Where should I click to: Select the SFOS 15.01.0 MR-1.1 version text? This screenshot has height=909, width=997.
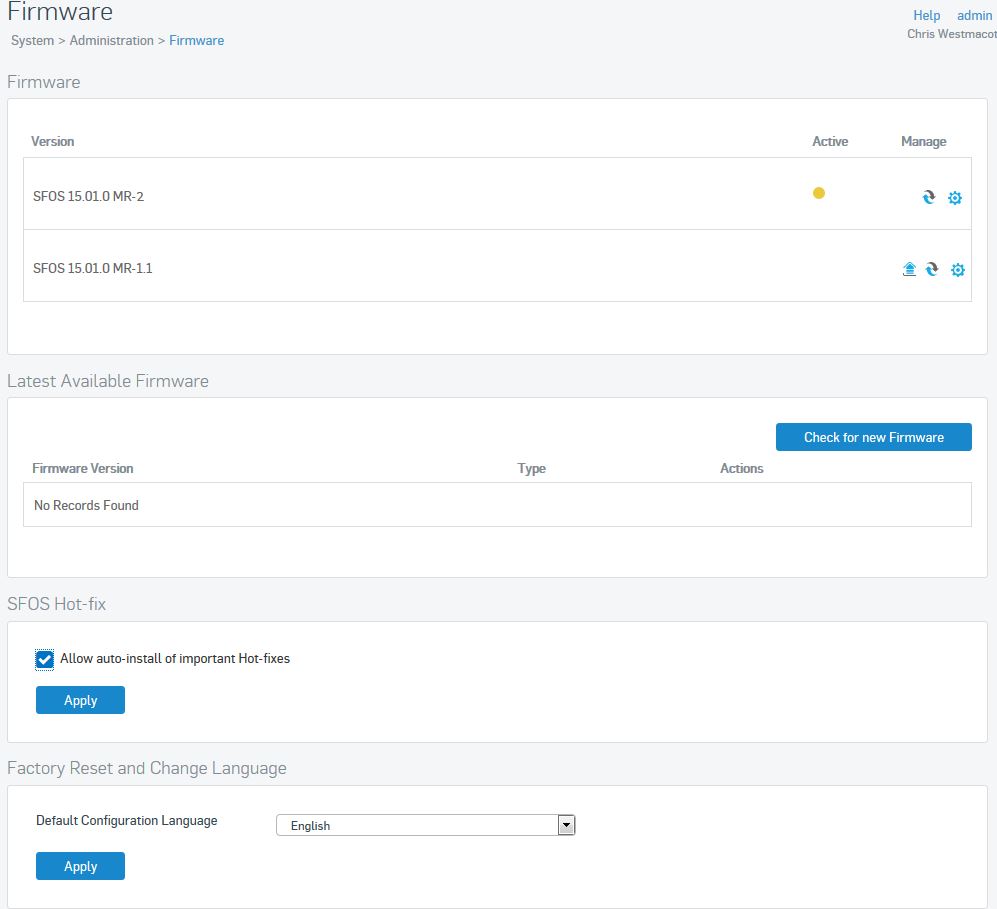93,268
